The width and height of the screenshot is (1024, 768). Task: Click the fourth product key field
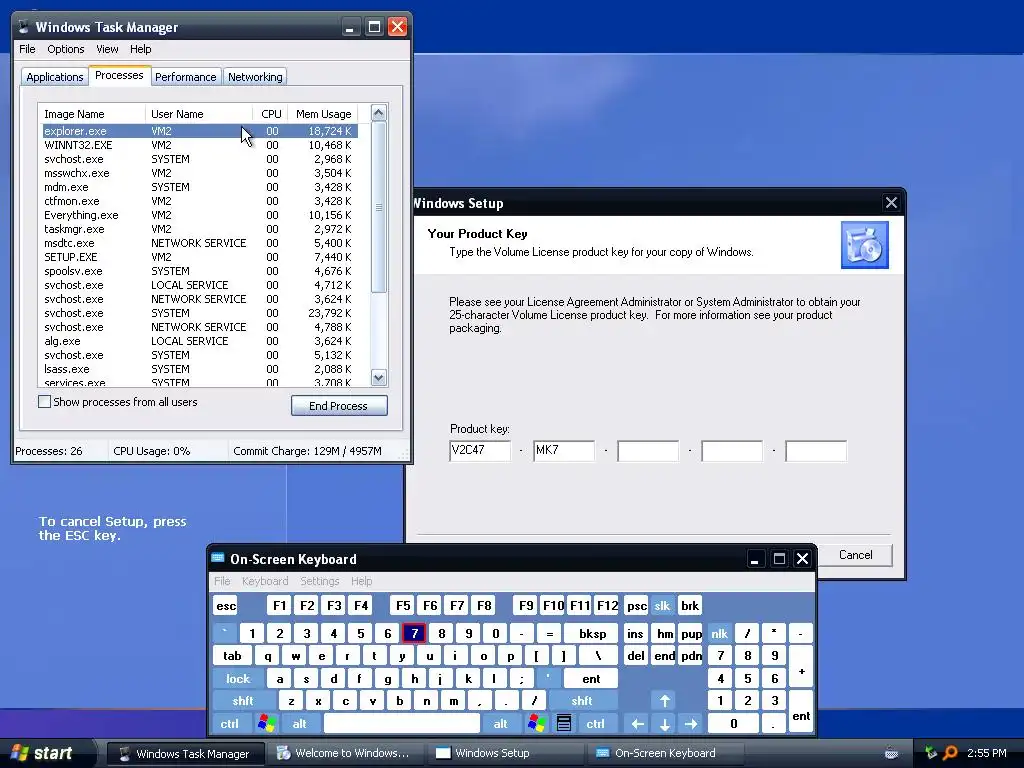pos(731,451)
